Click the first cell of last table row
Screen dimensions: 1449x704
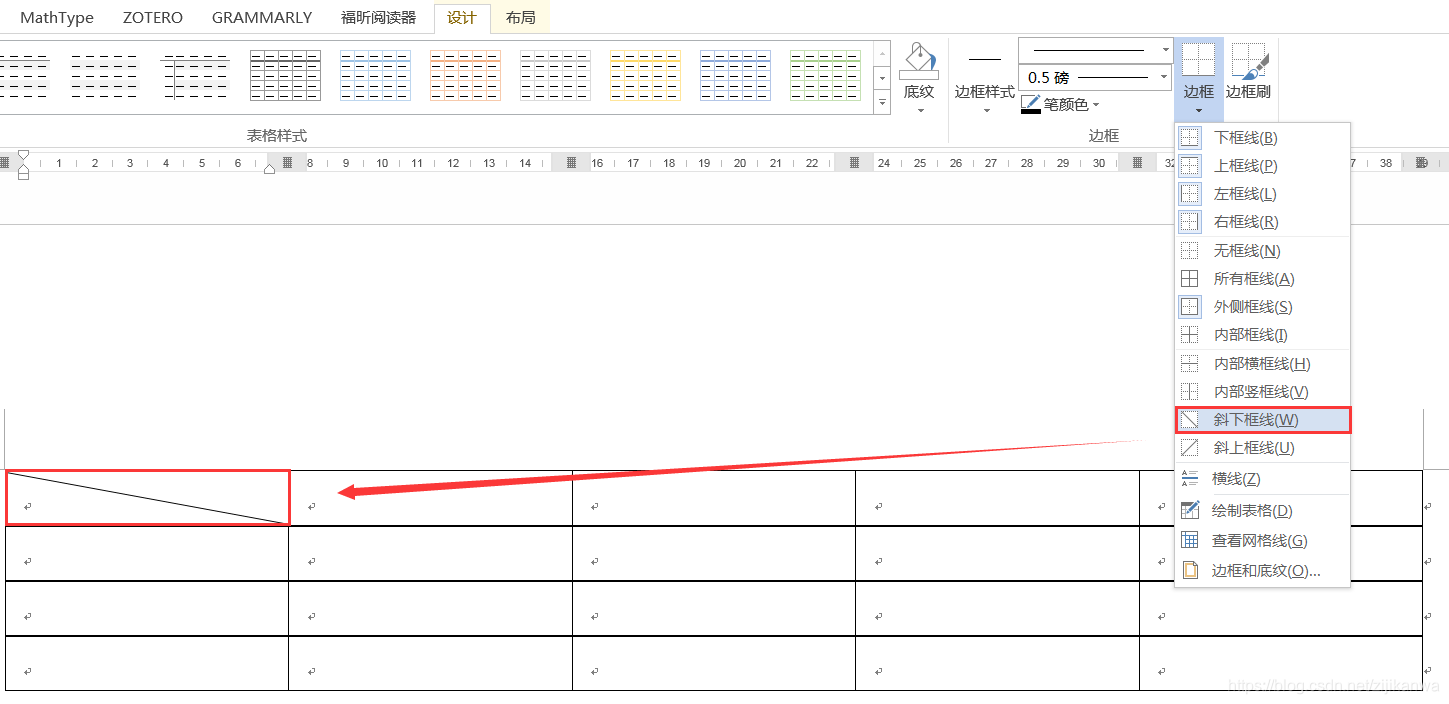(x=147, y=663)
